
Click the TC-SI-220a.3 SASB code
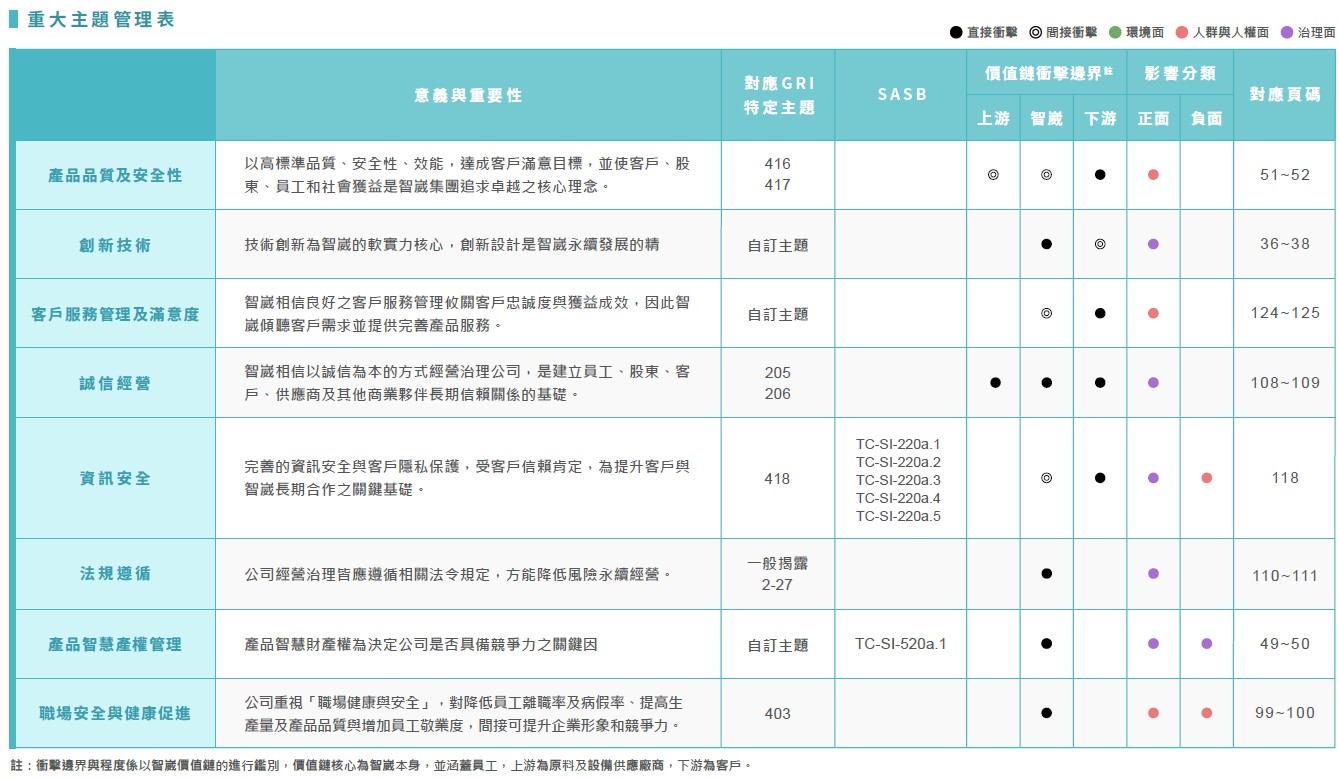coord(898,480)
